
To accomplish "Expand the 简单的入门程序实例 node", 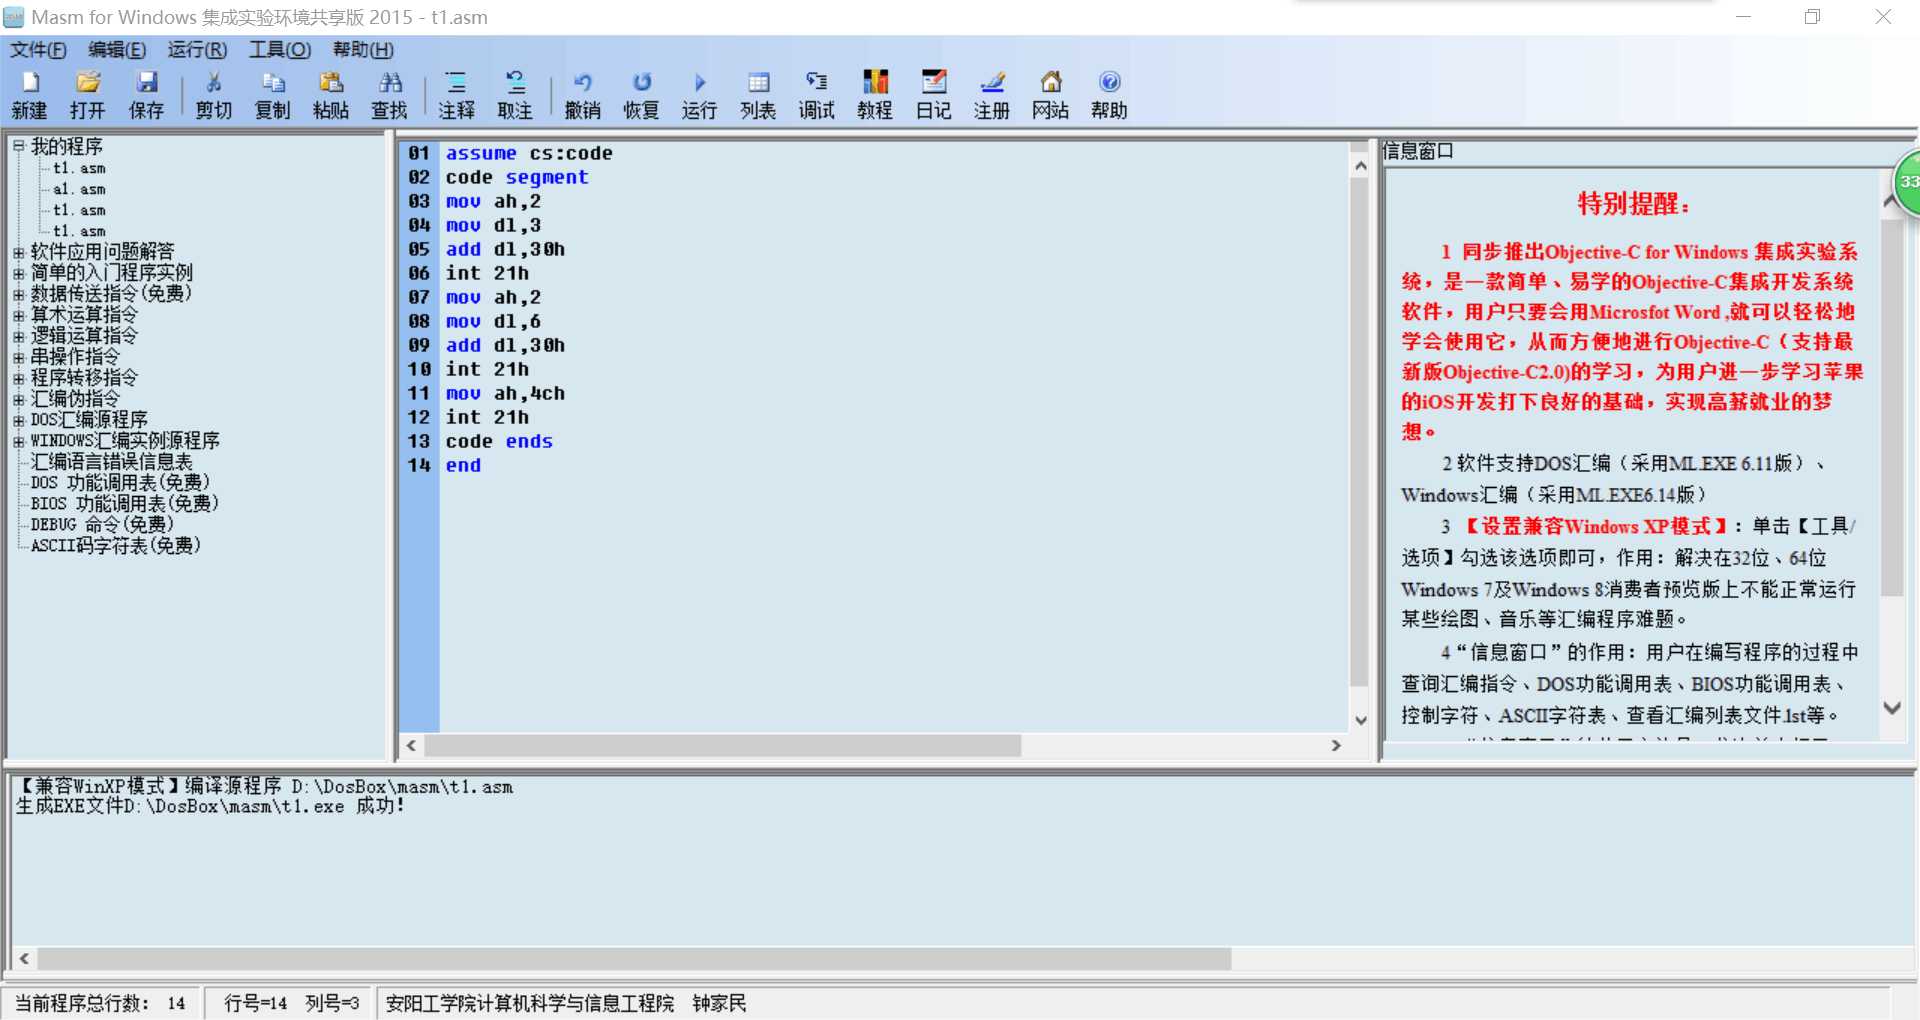I will coord(18,273).
